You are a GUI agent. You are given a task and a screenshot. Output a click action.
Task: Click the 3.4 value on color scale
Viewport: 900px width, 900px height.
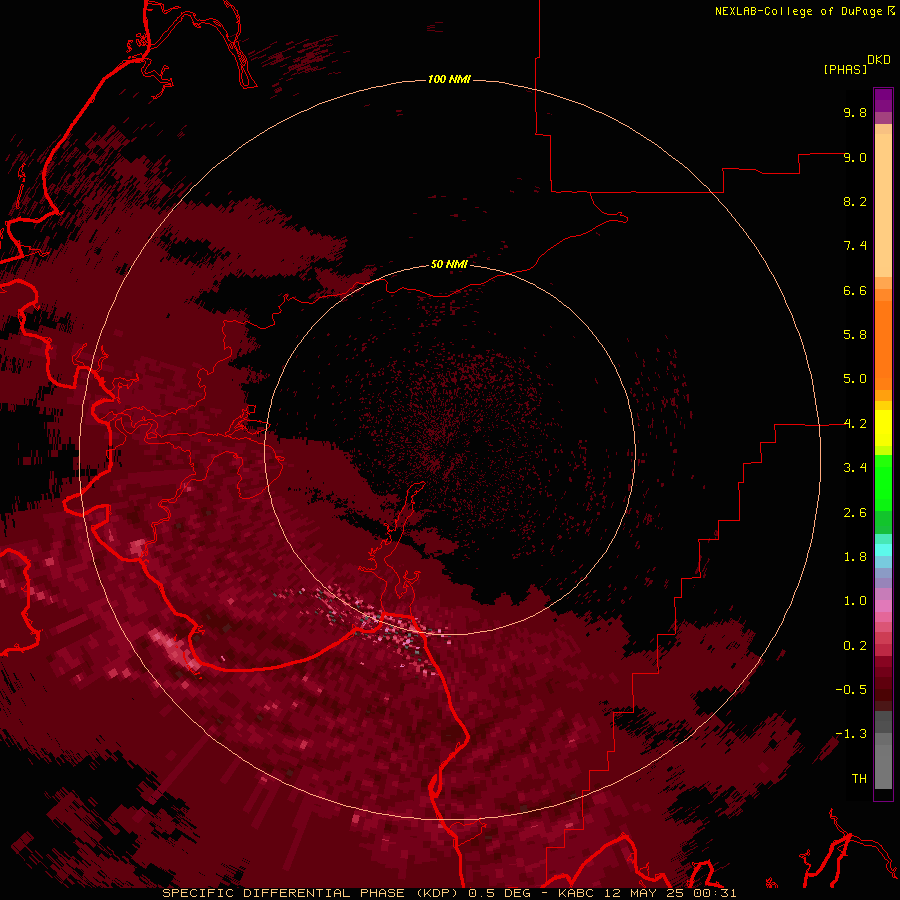coord(855,468)
